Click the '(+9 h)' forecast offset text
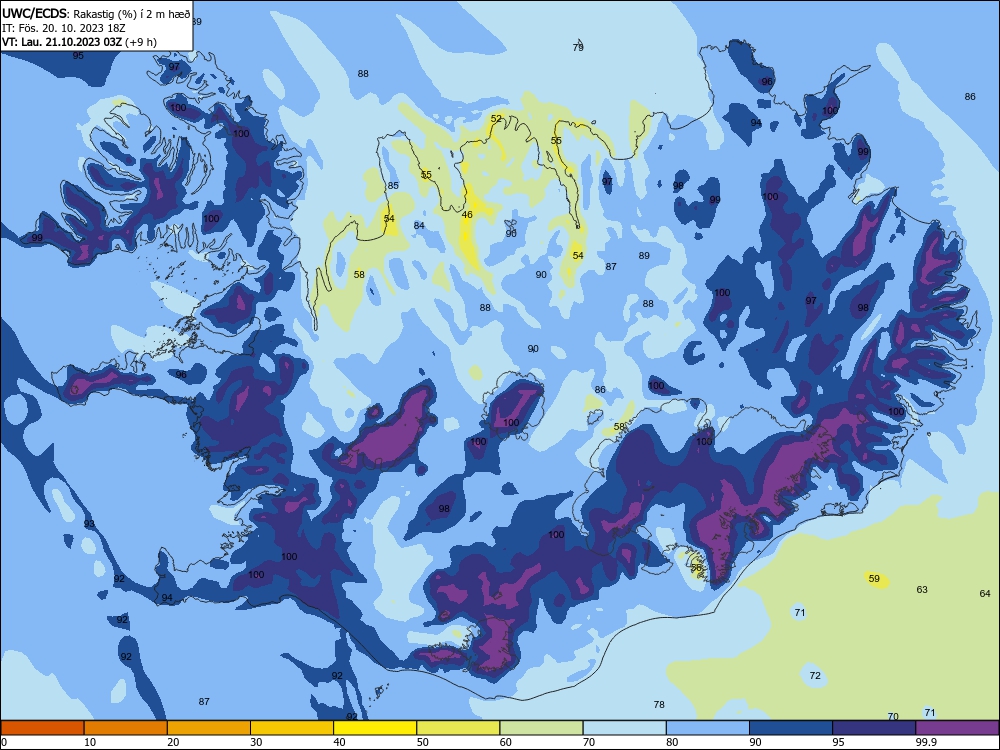The height and width of the screenshot is (750, 1000). (140, 42)
